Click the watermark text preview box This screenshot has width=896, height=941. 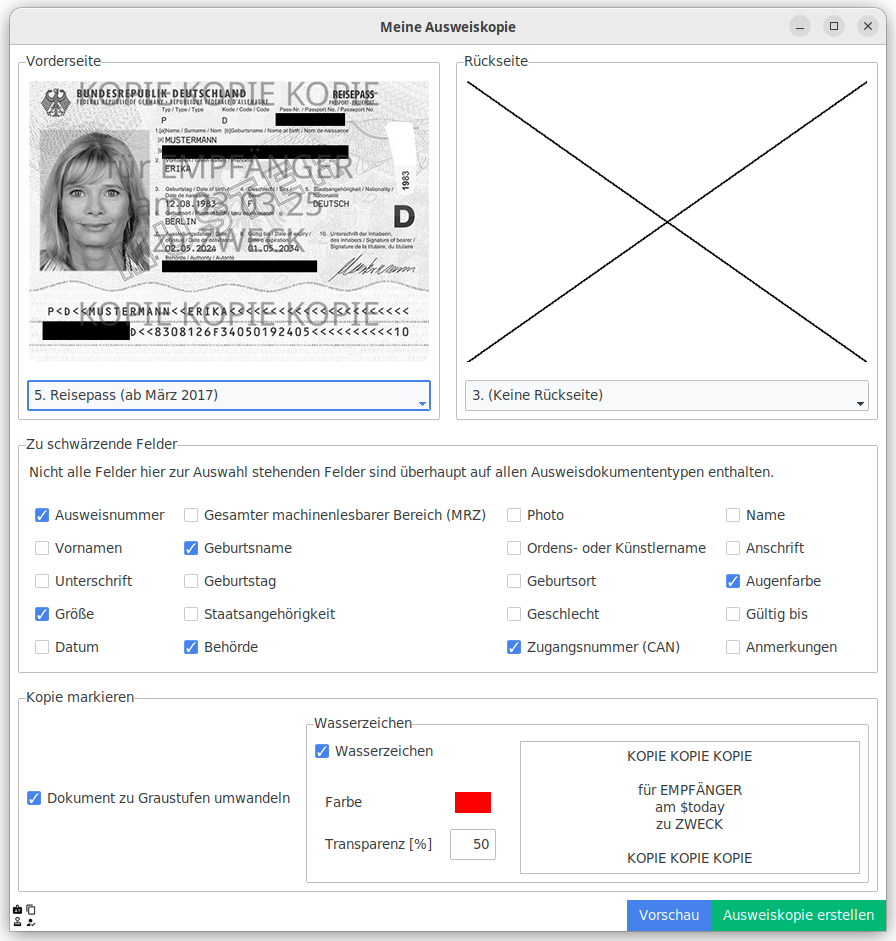tap(689, 807)
